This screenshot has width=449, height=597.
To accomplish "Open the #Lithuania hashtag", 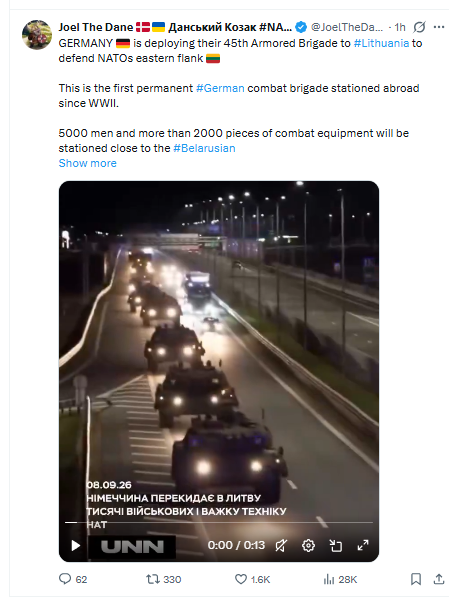I will pos(381,43).
